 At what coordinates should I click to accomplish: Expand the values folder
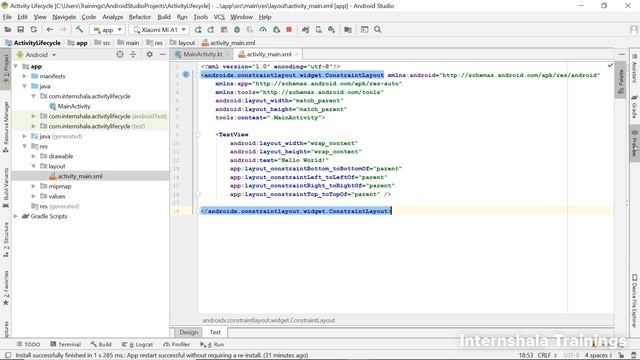(x=33, y=196)
